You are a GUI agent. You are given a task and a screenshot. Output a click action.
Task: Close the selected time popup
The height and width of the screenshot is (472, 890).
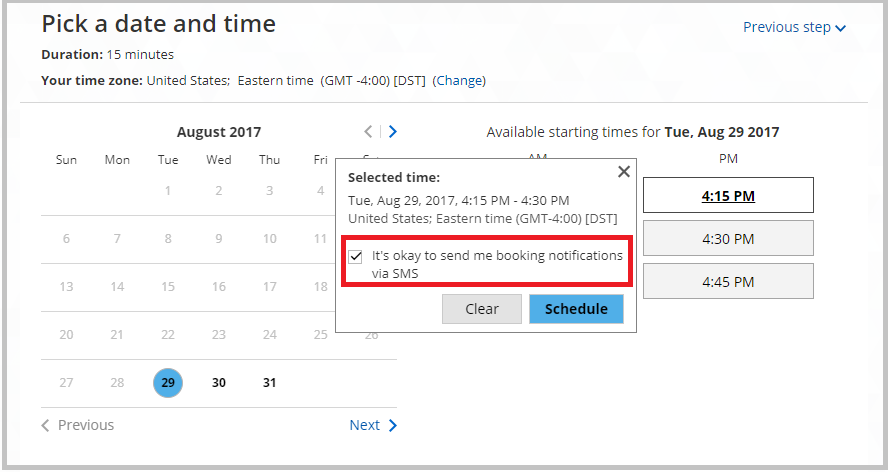[624, 172]
